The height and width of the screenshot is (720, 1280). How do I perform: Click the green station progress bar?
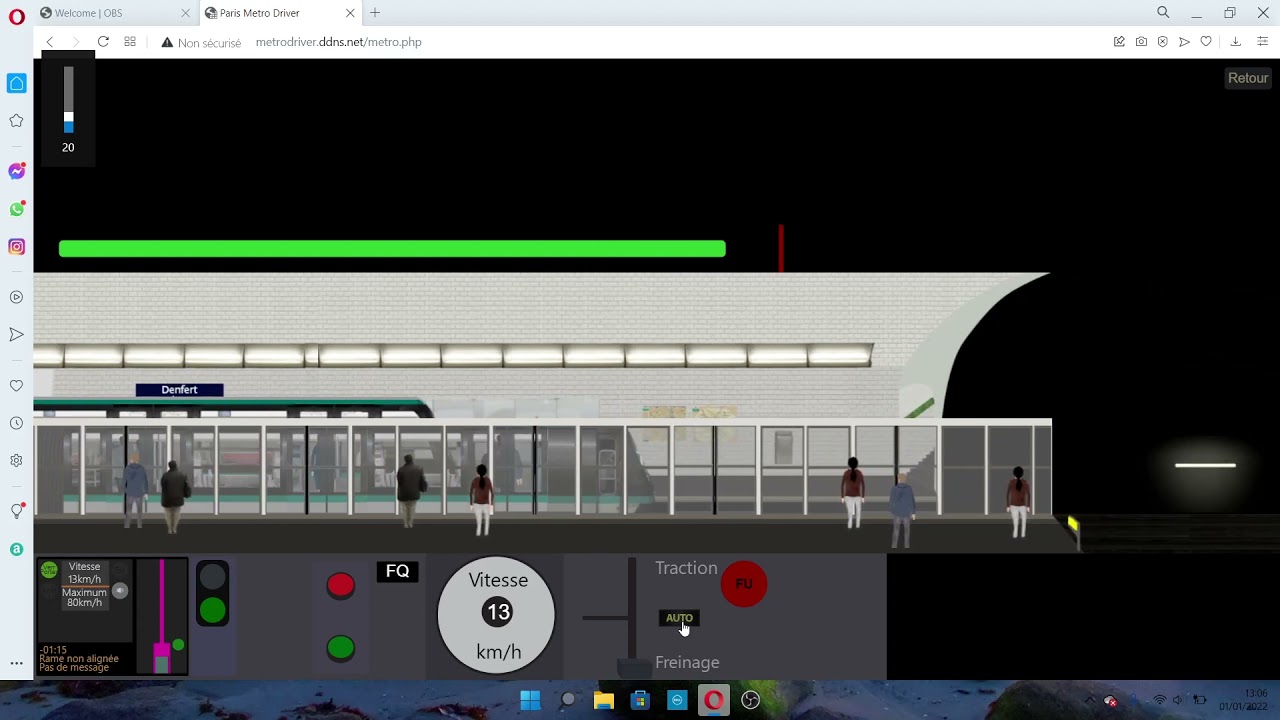tap(392, 249)
